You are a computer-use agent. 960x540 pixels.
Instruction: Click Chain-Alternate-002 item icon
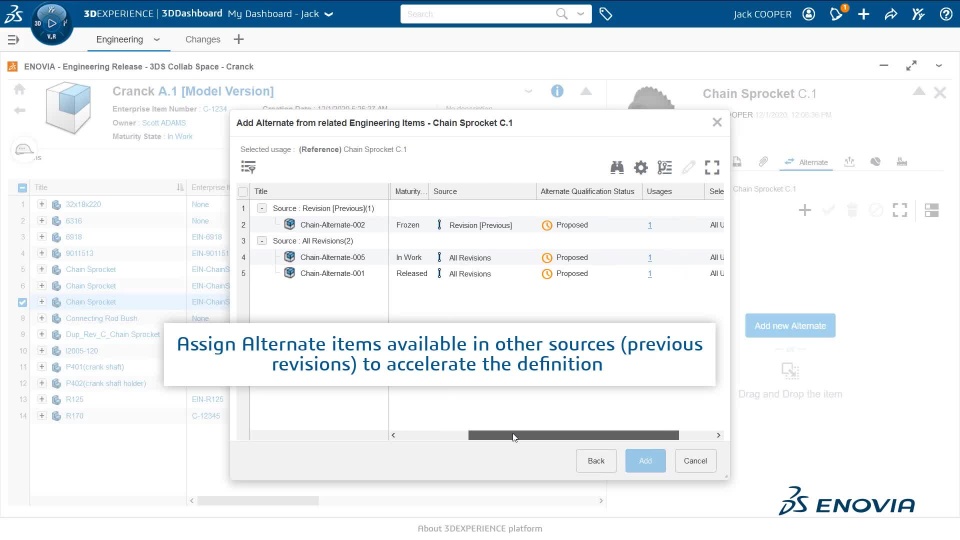tap(290, 225)
